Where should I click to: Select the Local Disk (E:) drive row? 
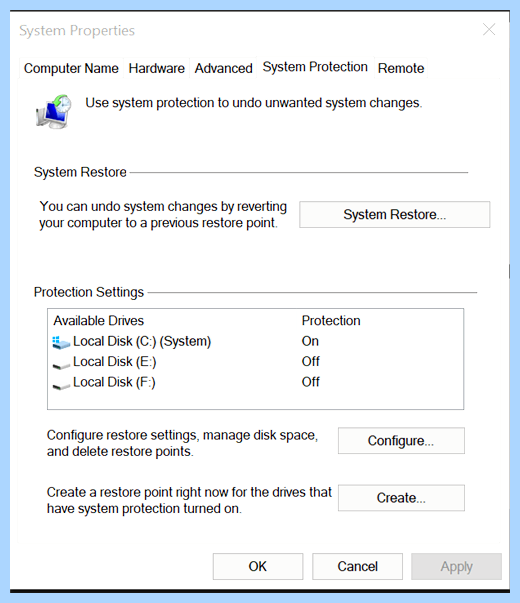255,361
